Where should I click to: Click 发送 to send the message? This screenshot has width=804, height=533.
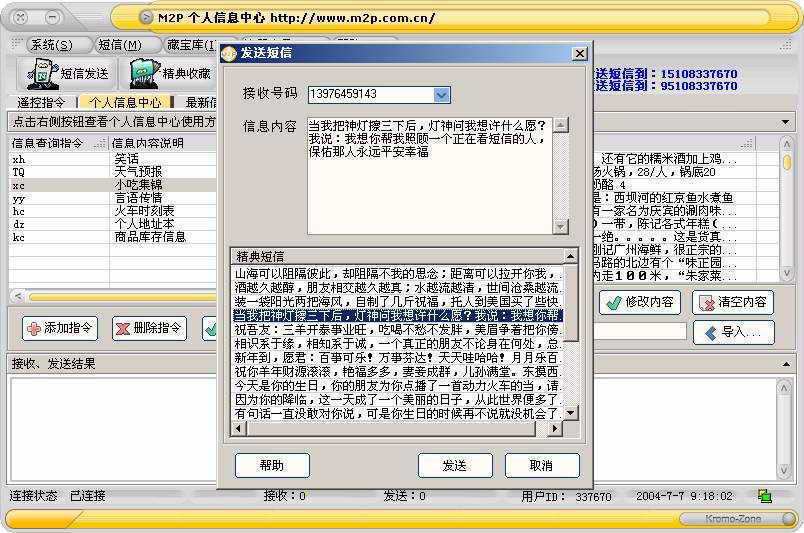pos(455,465)
